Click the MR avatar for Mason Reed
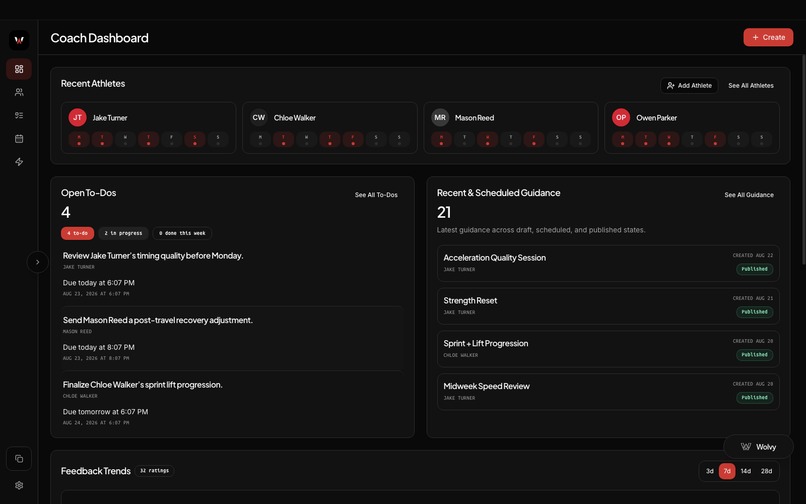The image size is (806, 504). coord(440,117)
